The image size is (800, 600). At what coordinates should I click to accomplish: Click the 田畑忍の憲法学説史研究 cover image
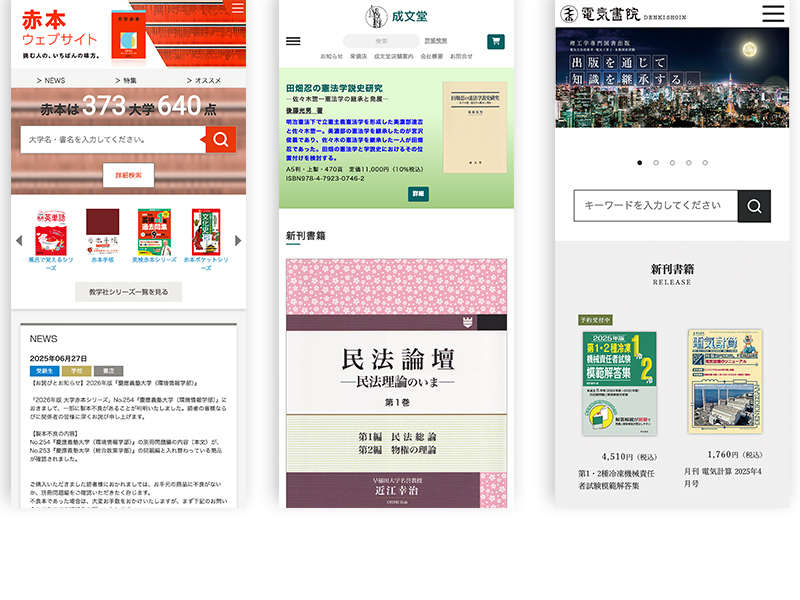[475, 128]
